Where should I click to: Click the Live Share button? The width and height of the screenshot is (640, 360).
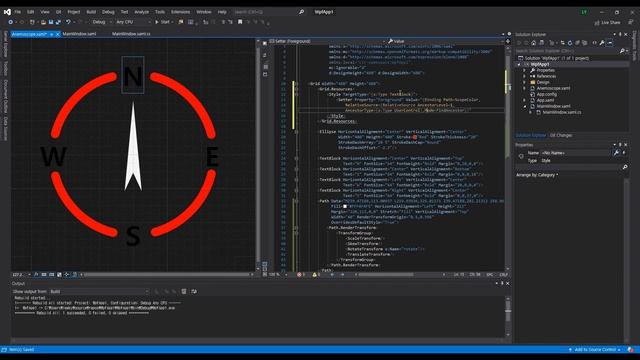pos(607,22)
